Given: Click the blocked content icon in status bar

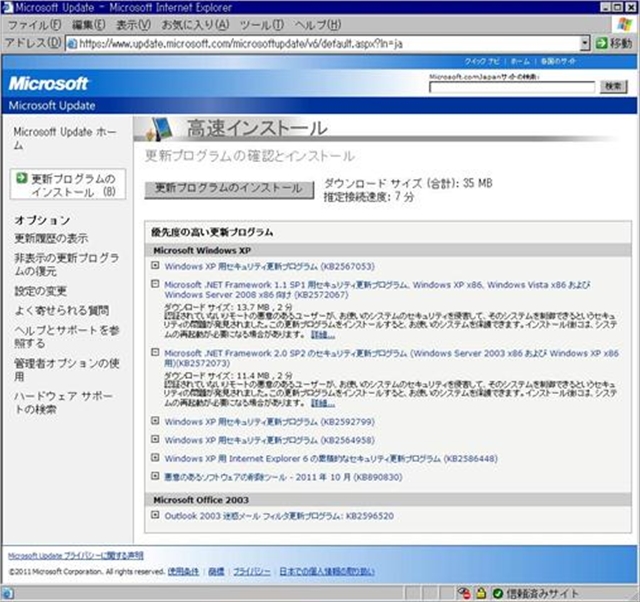Looking at the screenshot, I should [x=464, y=593].
